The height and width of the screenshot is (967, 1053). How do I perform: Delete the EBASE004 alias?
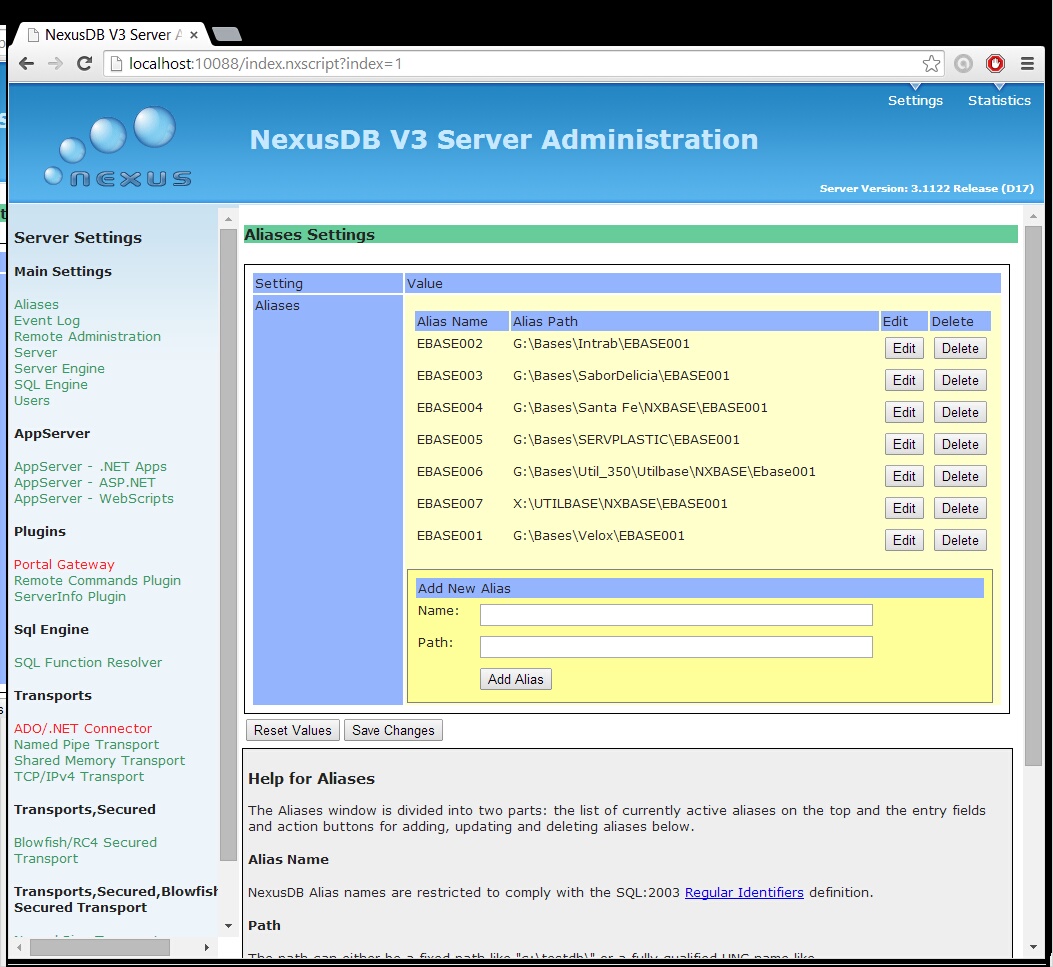pyautogui.click(x=960, y=412)
